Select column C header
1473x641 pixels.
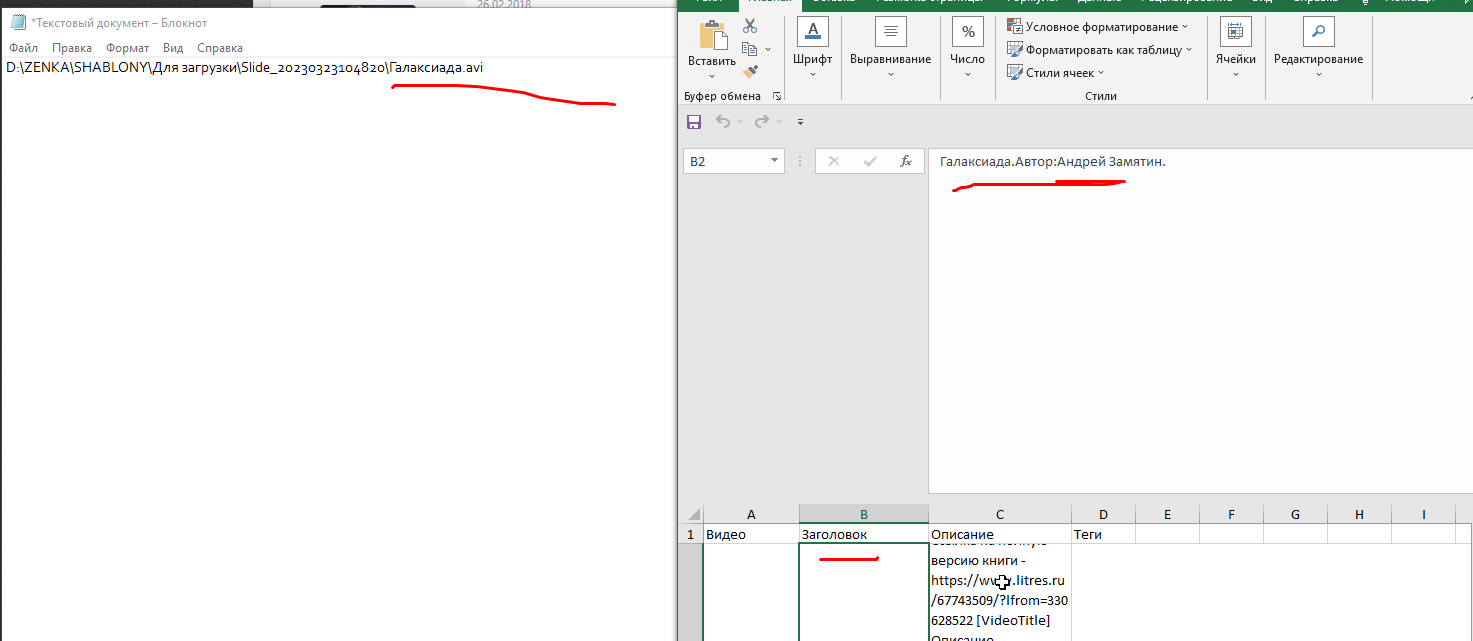(x=1000, y=514)
